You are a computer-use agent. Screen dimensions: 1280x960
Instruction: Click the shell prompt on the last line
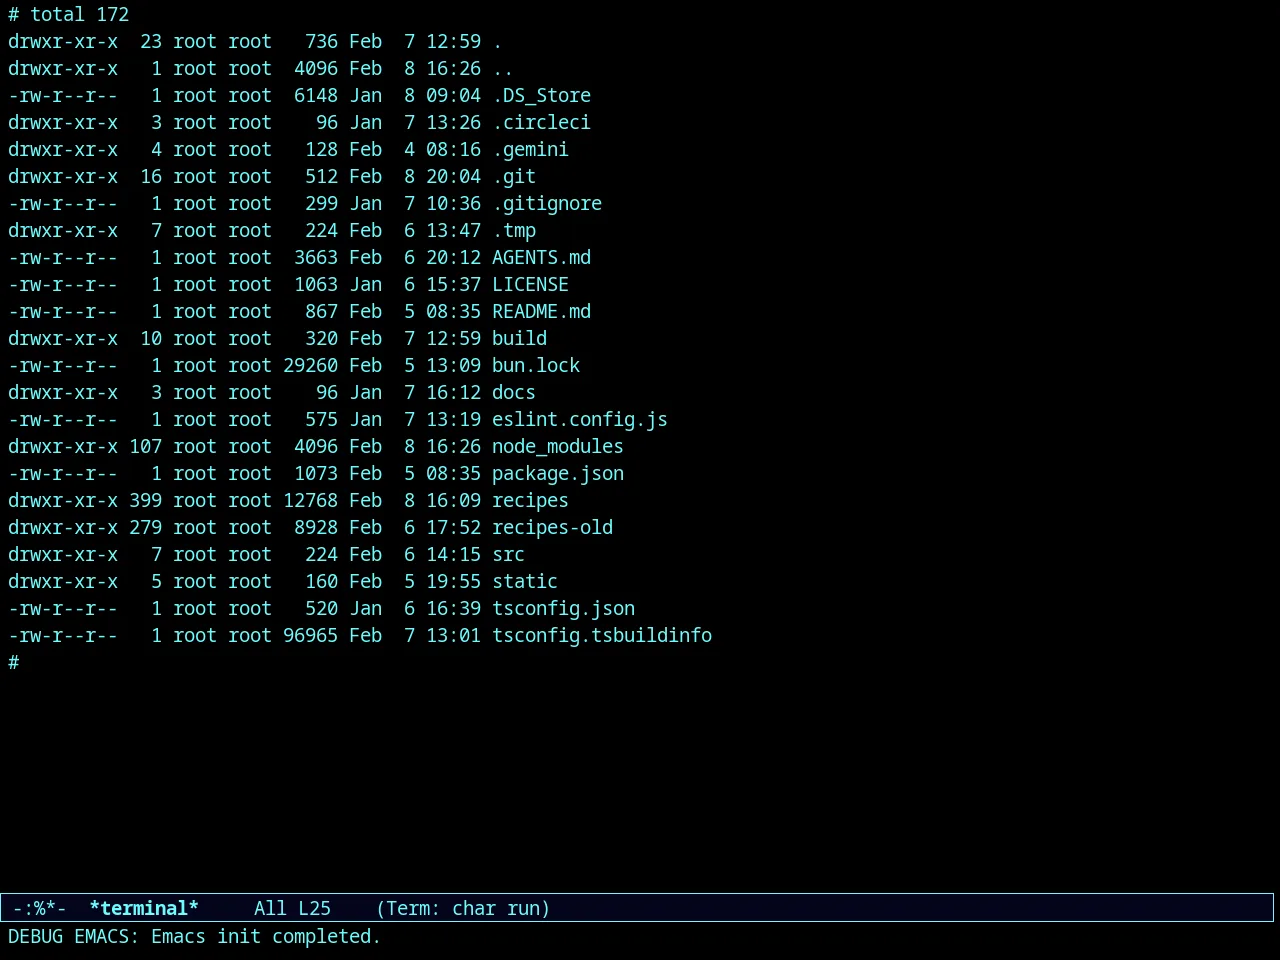coord(13,663)
